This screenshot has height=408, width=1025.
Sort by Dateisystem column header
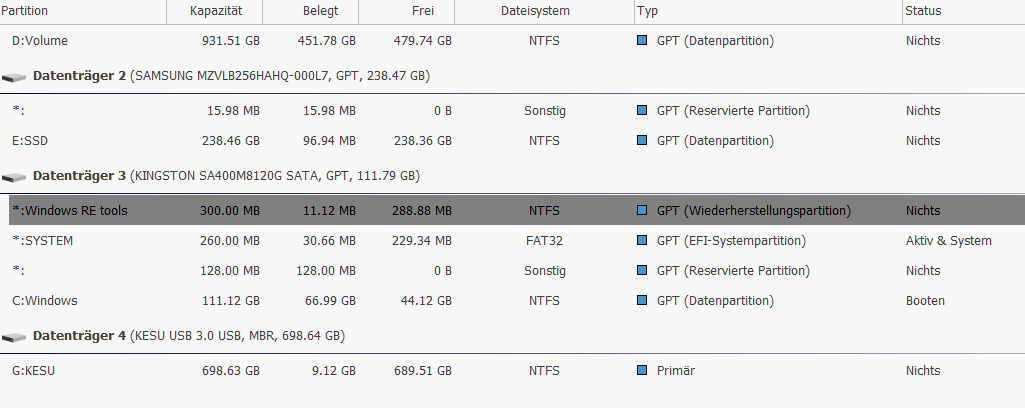coord(545,11)
